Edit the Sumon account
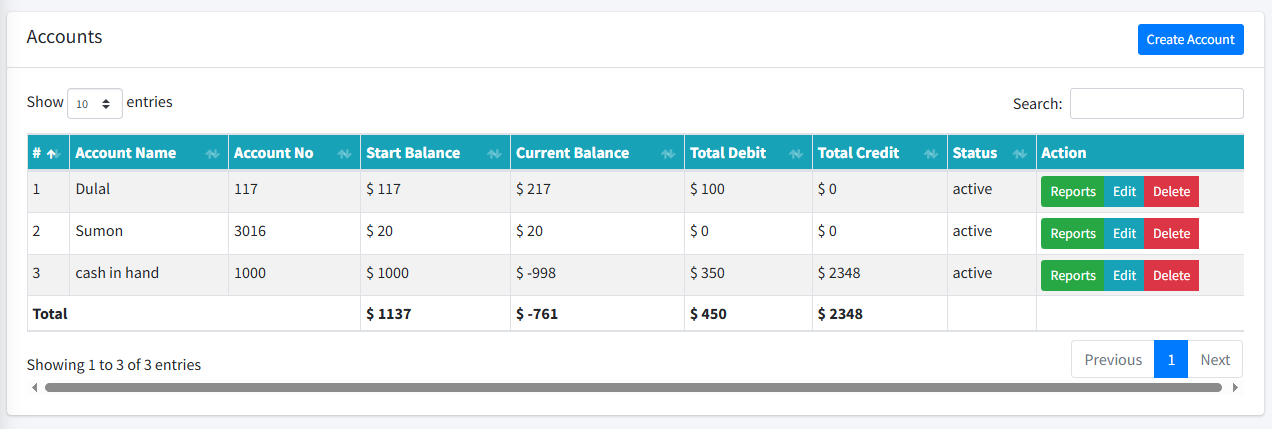Screen dimensions: 1272x429 (1124, 234)
